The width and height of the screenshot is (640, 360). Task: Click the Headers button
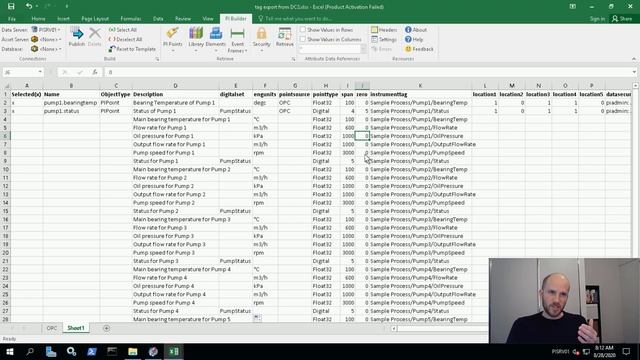(x=384, y=30)
